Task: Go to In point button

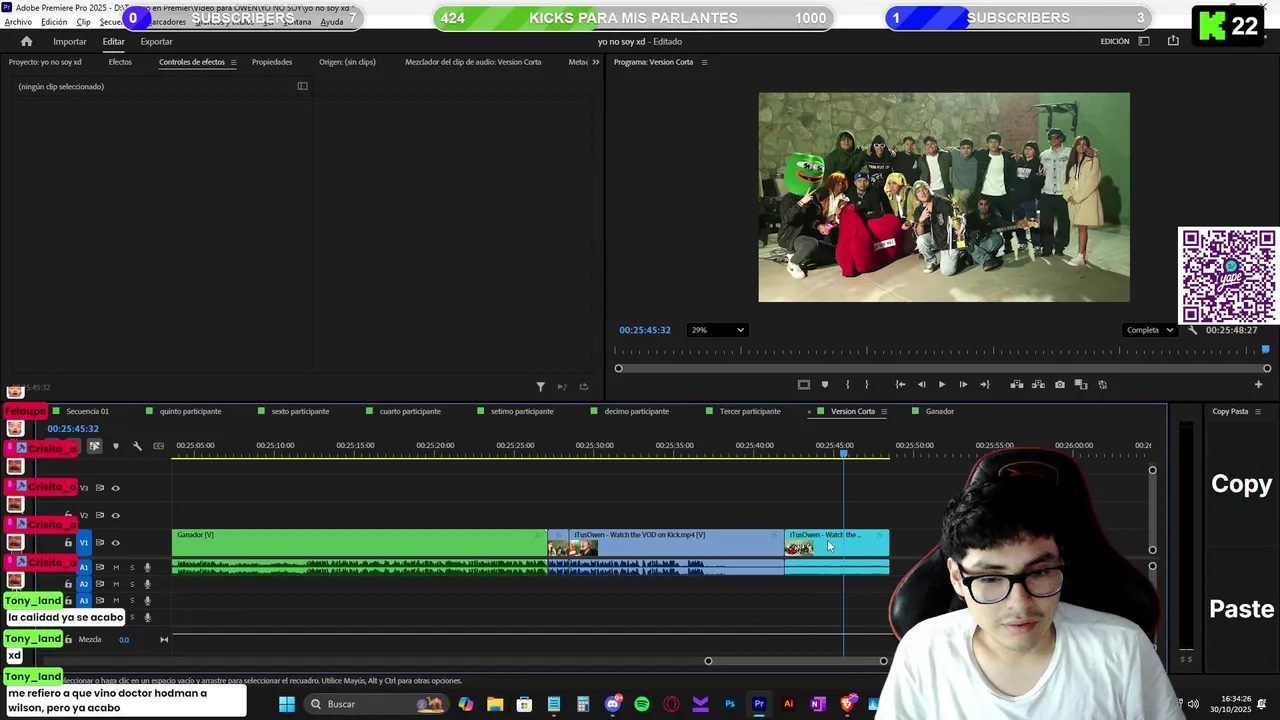Action: pos(900,385)
